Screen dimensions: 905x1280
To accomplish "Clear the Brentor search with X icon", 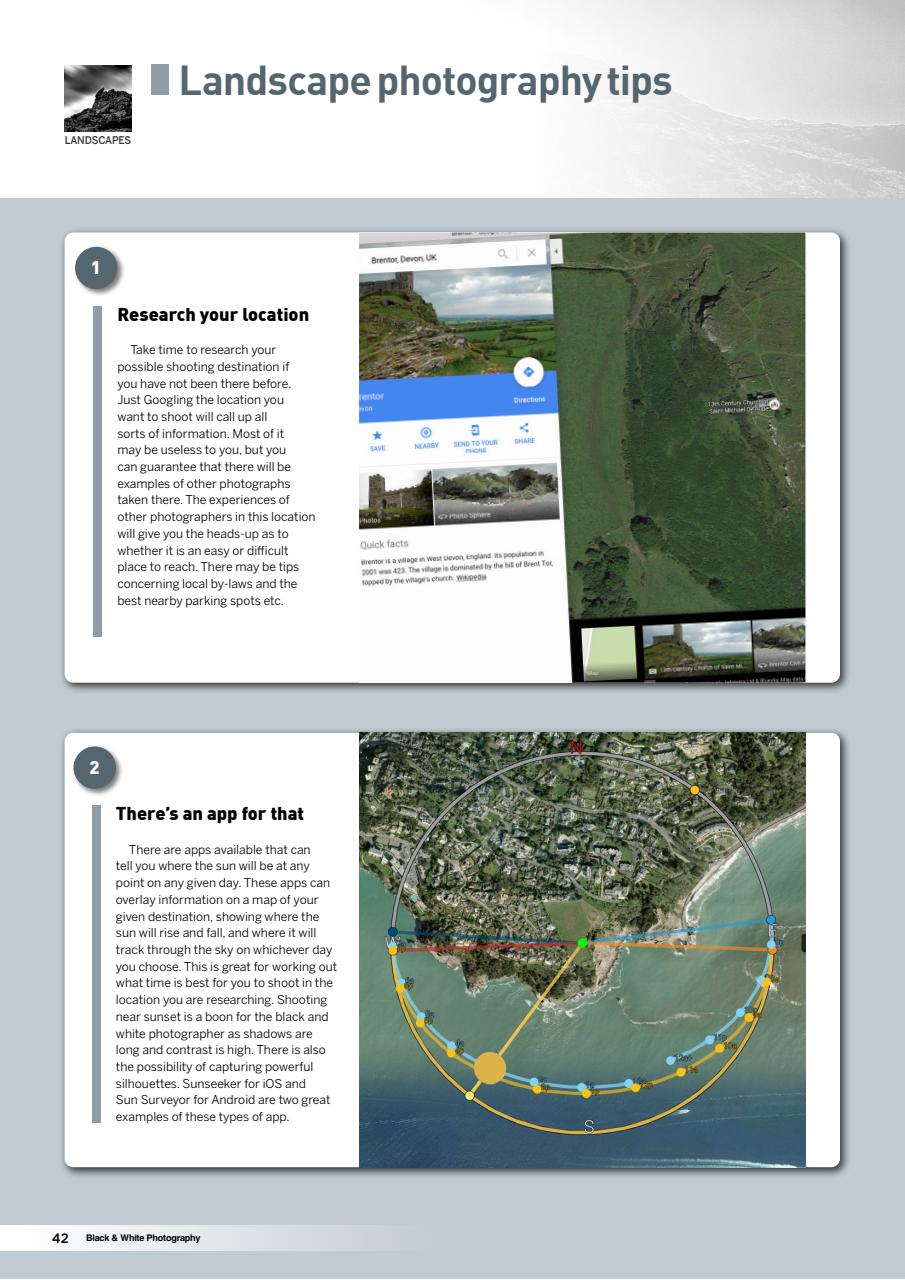I will click(x=532, y=253).
